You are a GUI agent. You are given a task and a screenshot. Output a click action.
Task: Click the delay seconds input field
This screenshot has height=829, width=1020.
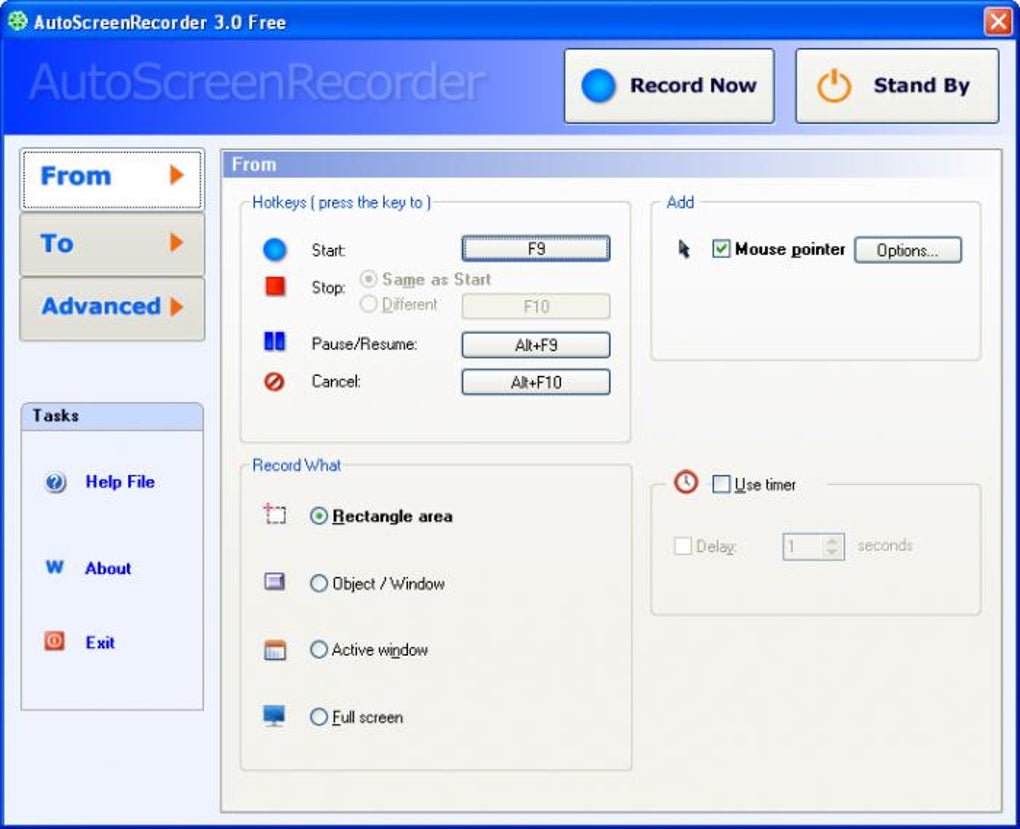pos(803,546)
